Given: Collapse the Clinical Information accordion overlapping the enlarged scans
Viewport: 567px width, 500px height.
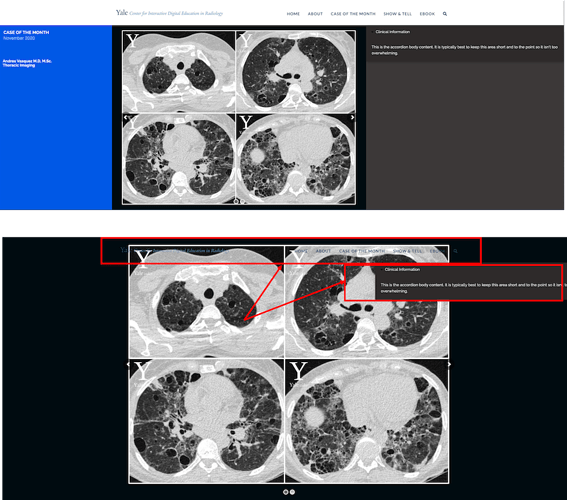Looking at the screenshot, I should point(401,270).
